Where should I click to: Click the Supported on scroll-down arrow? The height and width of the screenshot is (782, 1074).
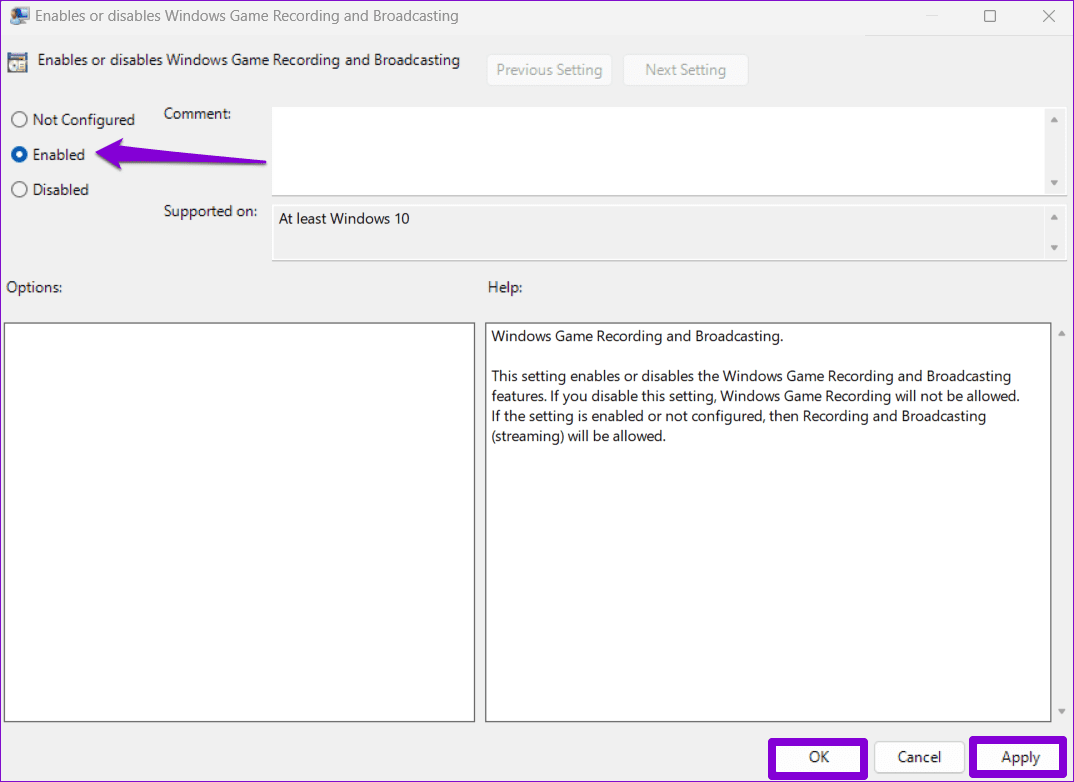click(1054, 247)
